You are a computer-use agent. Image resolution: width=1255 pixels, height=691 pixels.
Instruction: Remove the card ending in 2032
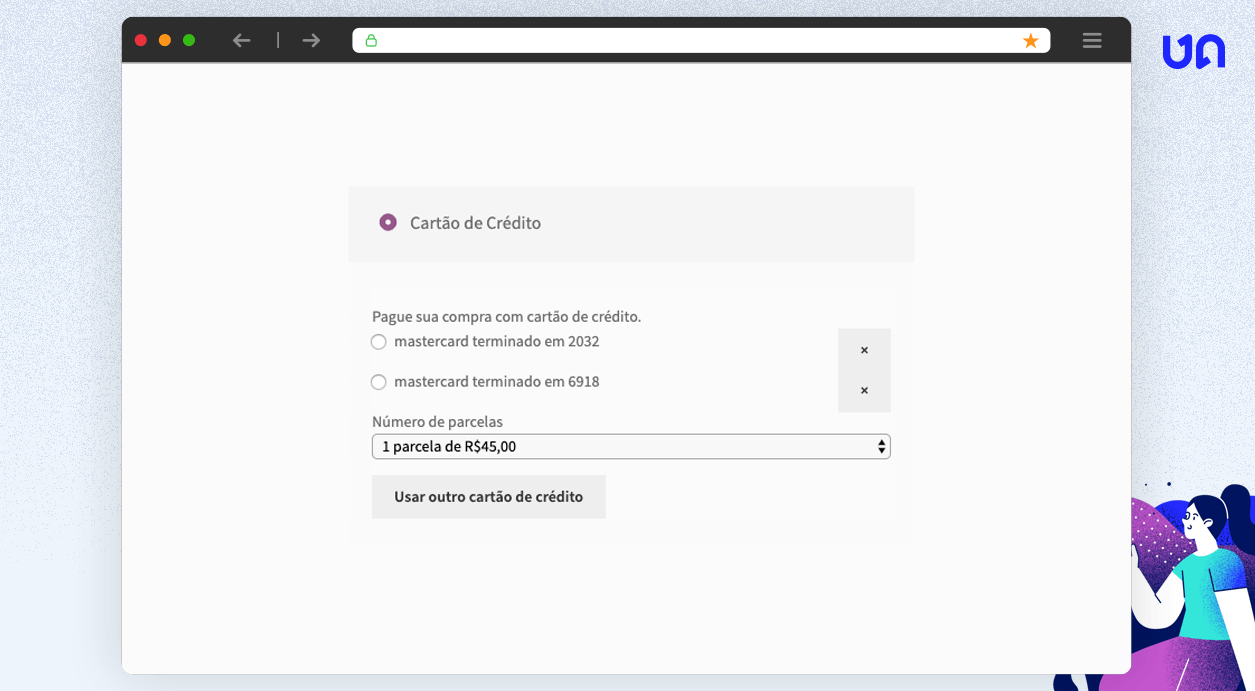[864, 350]
